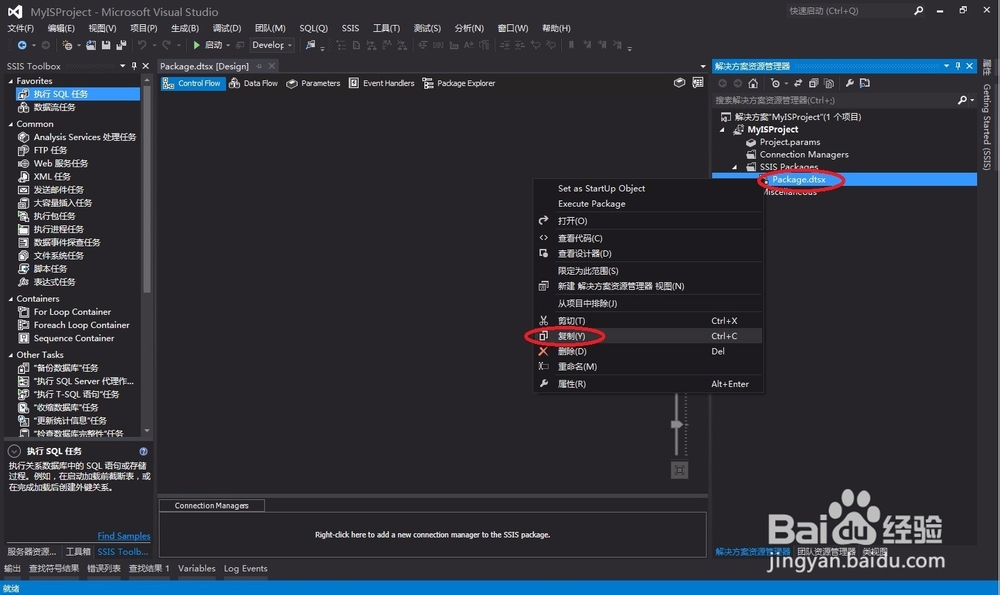Pick the Web 服务任务 item
This screenshot has height=595, width=1000.
pos(61,163)
